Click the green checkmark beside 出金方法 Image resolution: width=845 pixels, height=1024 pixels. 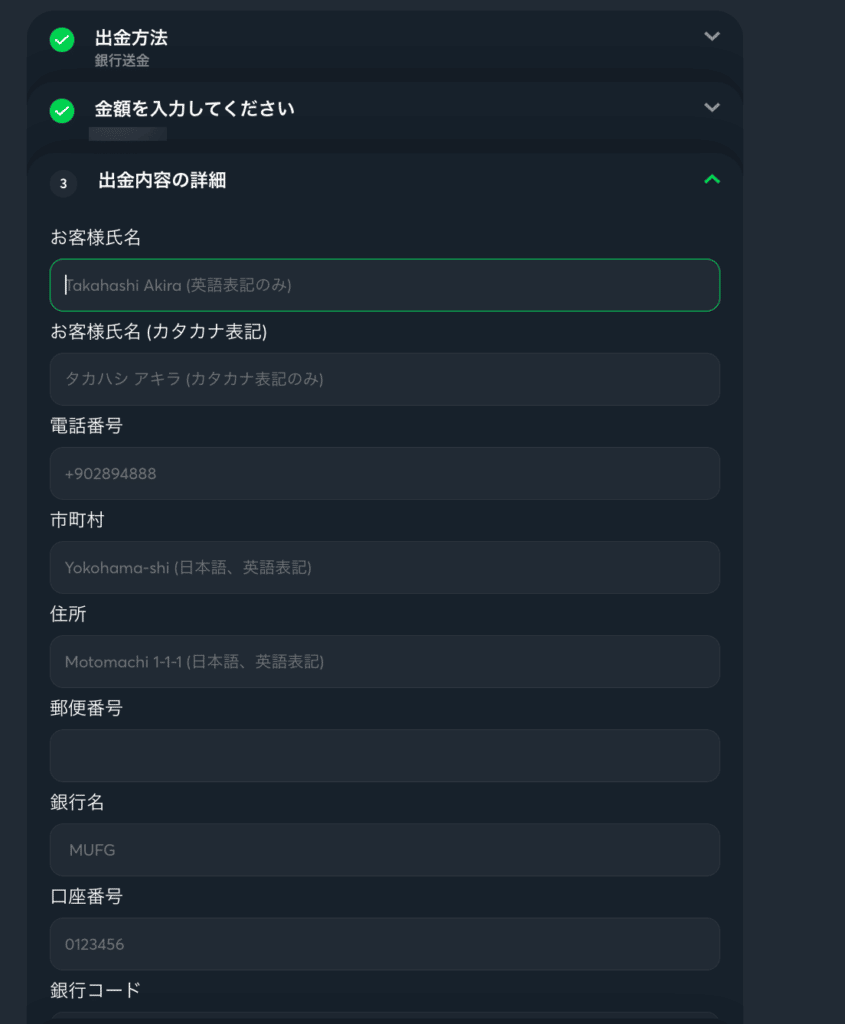(x=62, y=40)
